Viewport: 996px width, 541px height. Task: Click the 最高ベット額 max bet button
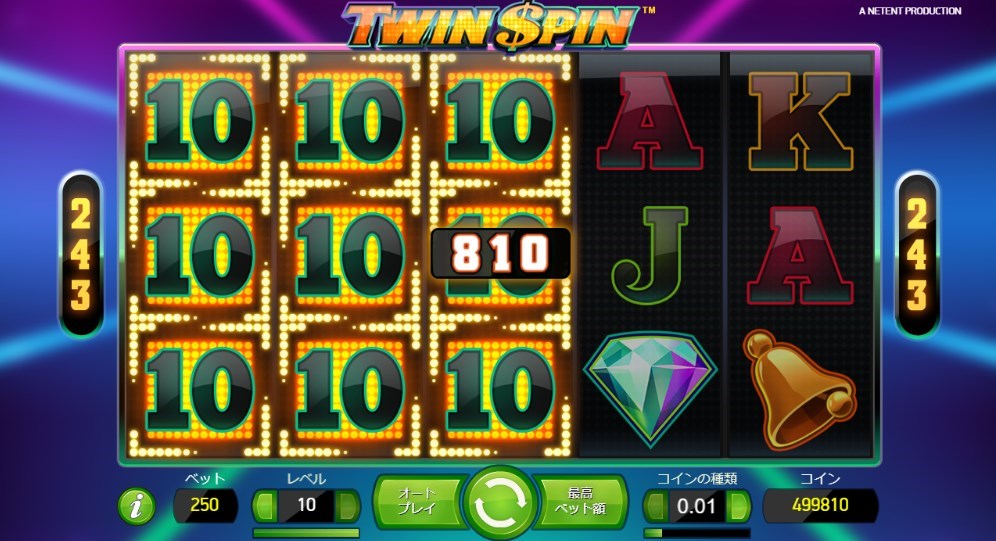click(581, 501)
